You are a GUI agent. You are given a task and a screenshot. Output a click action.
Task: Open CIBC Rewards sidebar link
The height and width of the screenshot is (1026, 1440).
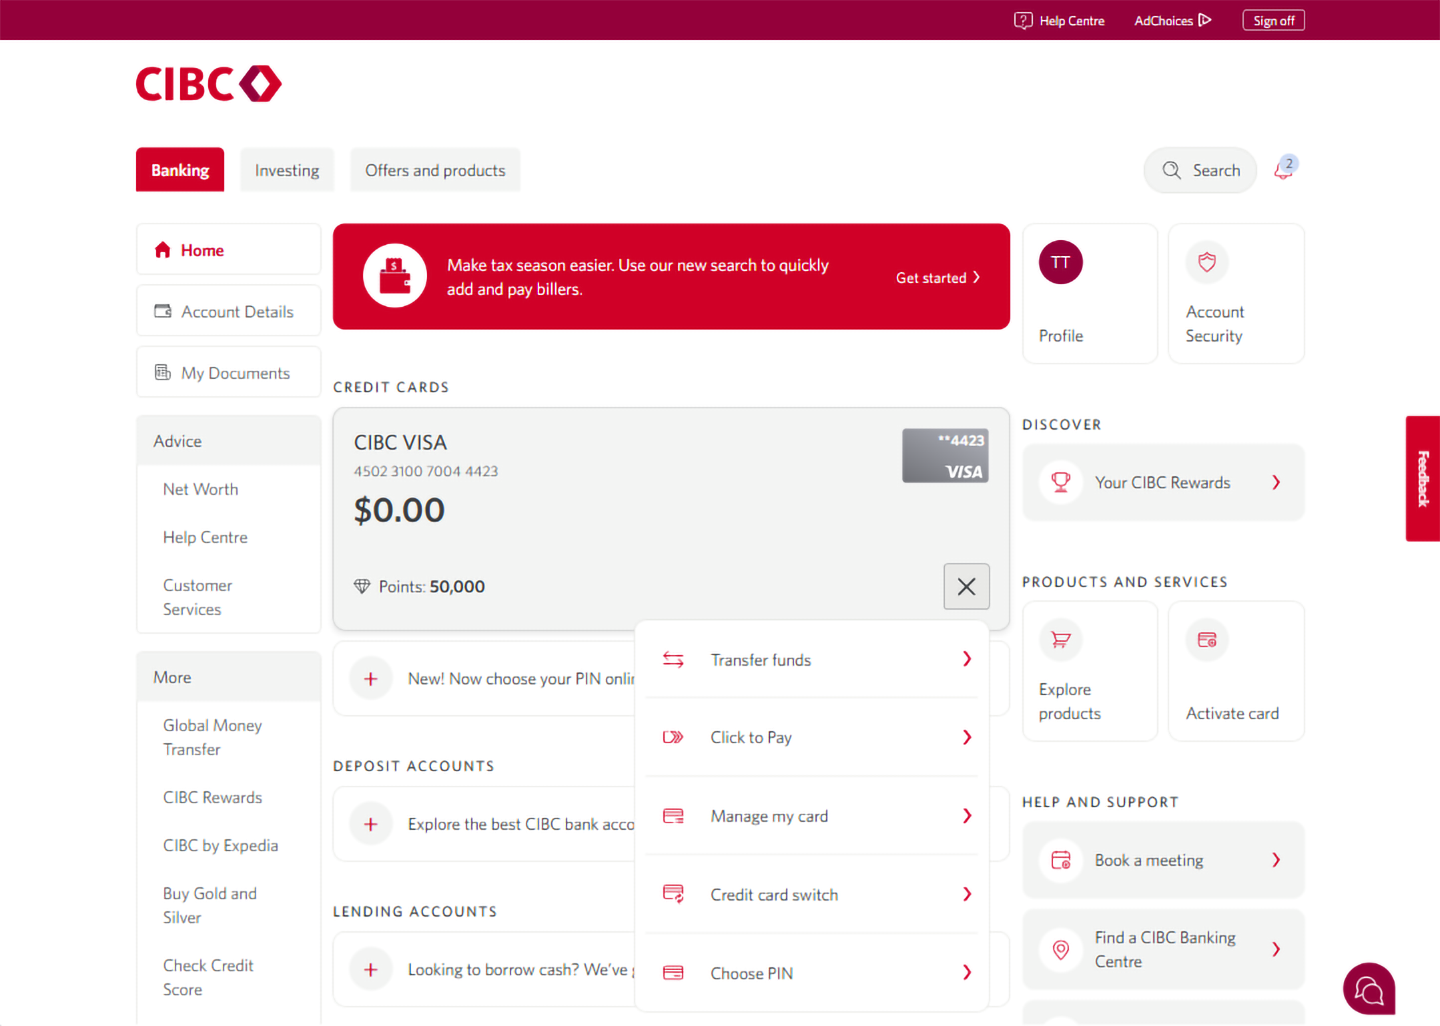[212, 797]
